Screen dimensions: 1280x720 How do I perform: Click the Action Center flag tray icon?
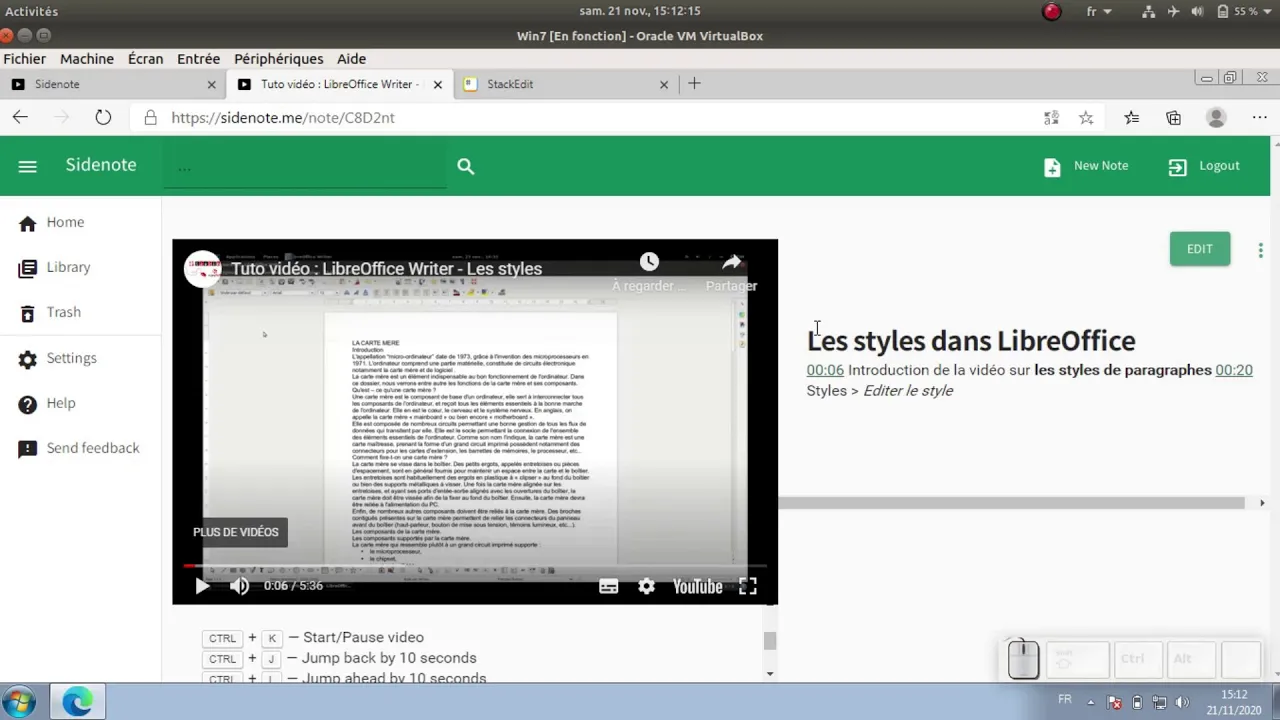[x=1114, y=702]
